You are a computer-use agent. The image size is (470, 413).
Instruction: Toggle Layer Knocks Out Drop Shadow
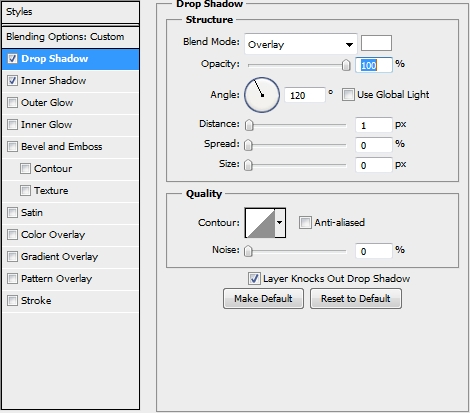(x=254, y=278)
